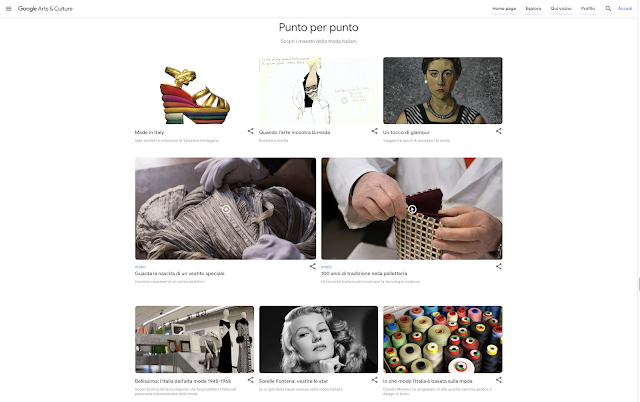Share In che modo l'Italia story
640x402 pixels.
[x=498, y=380]
